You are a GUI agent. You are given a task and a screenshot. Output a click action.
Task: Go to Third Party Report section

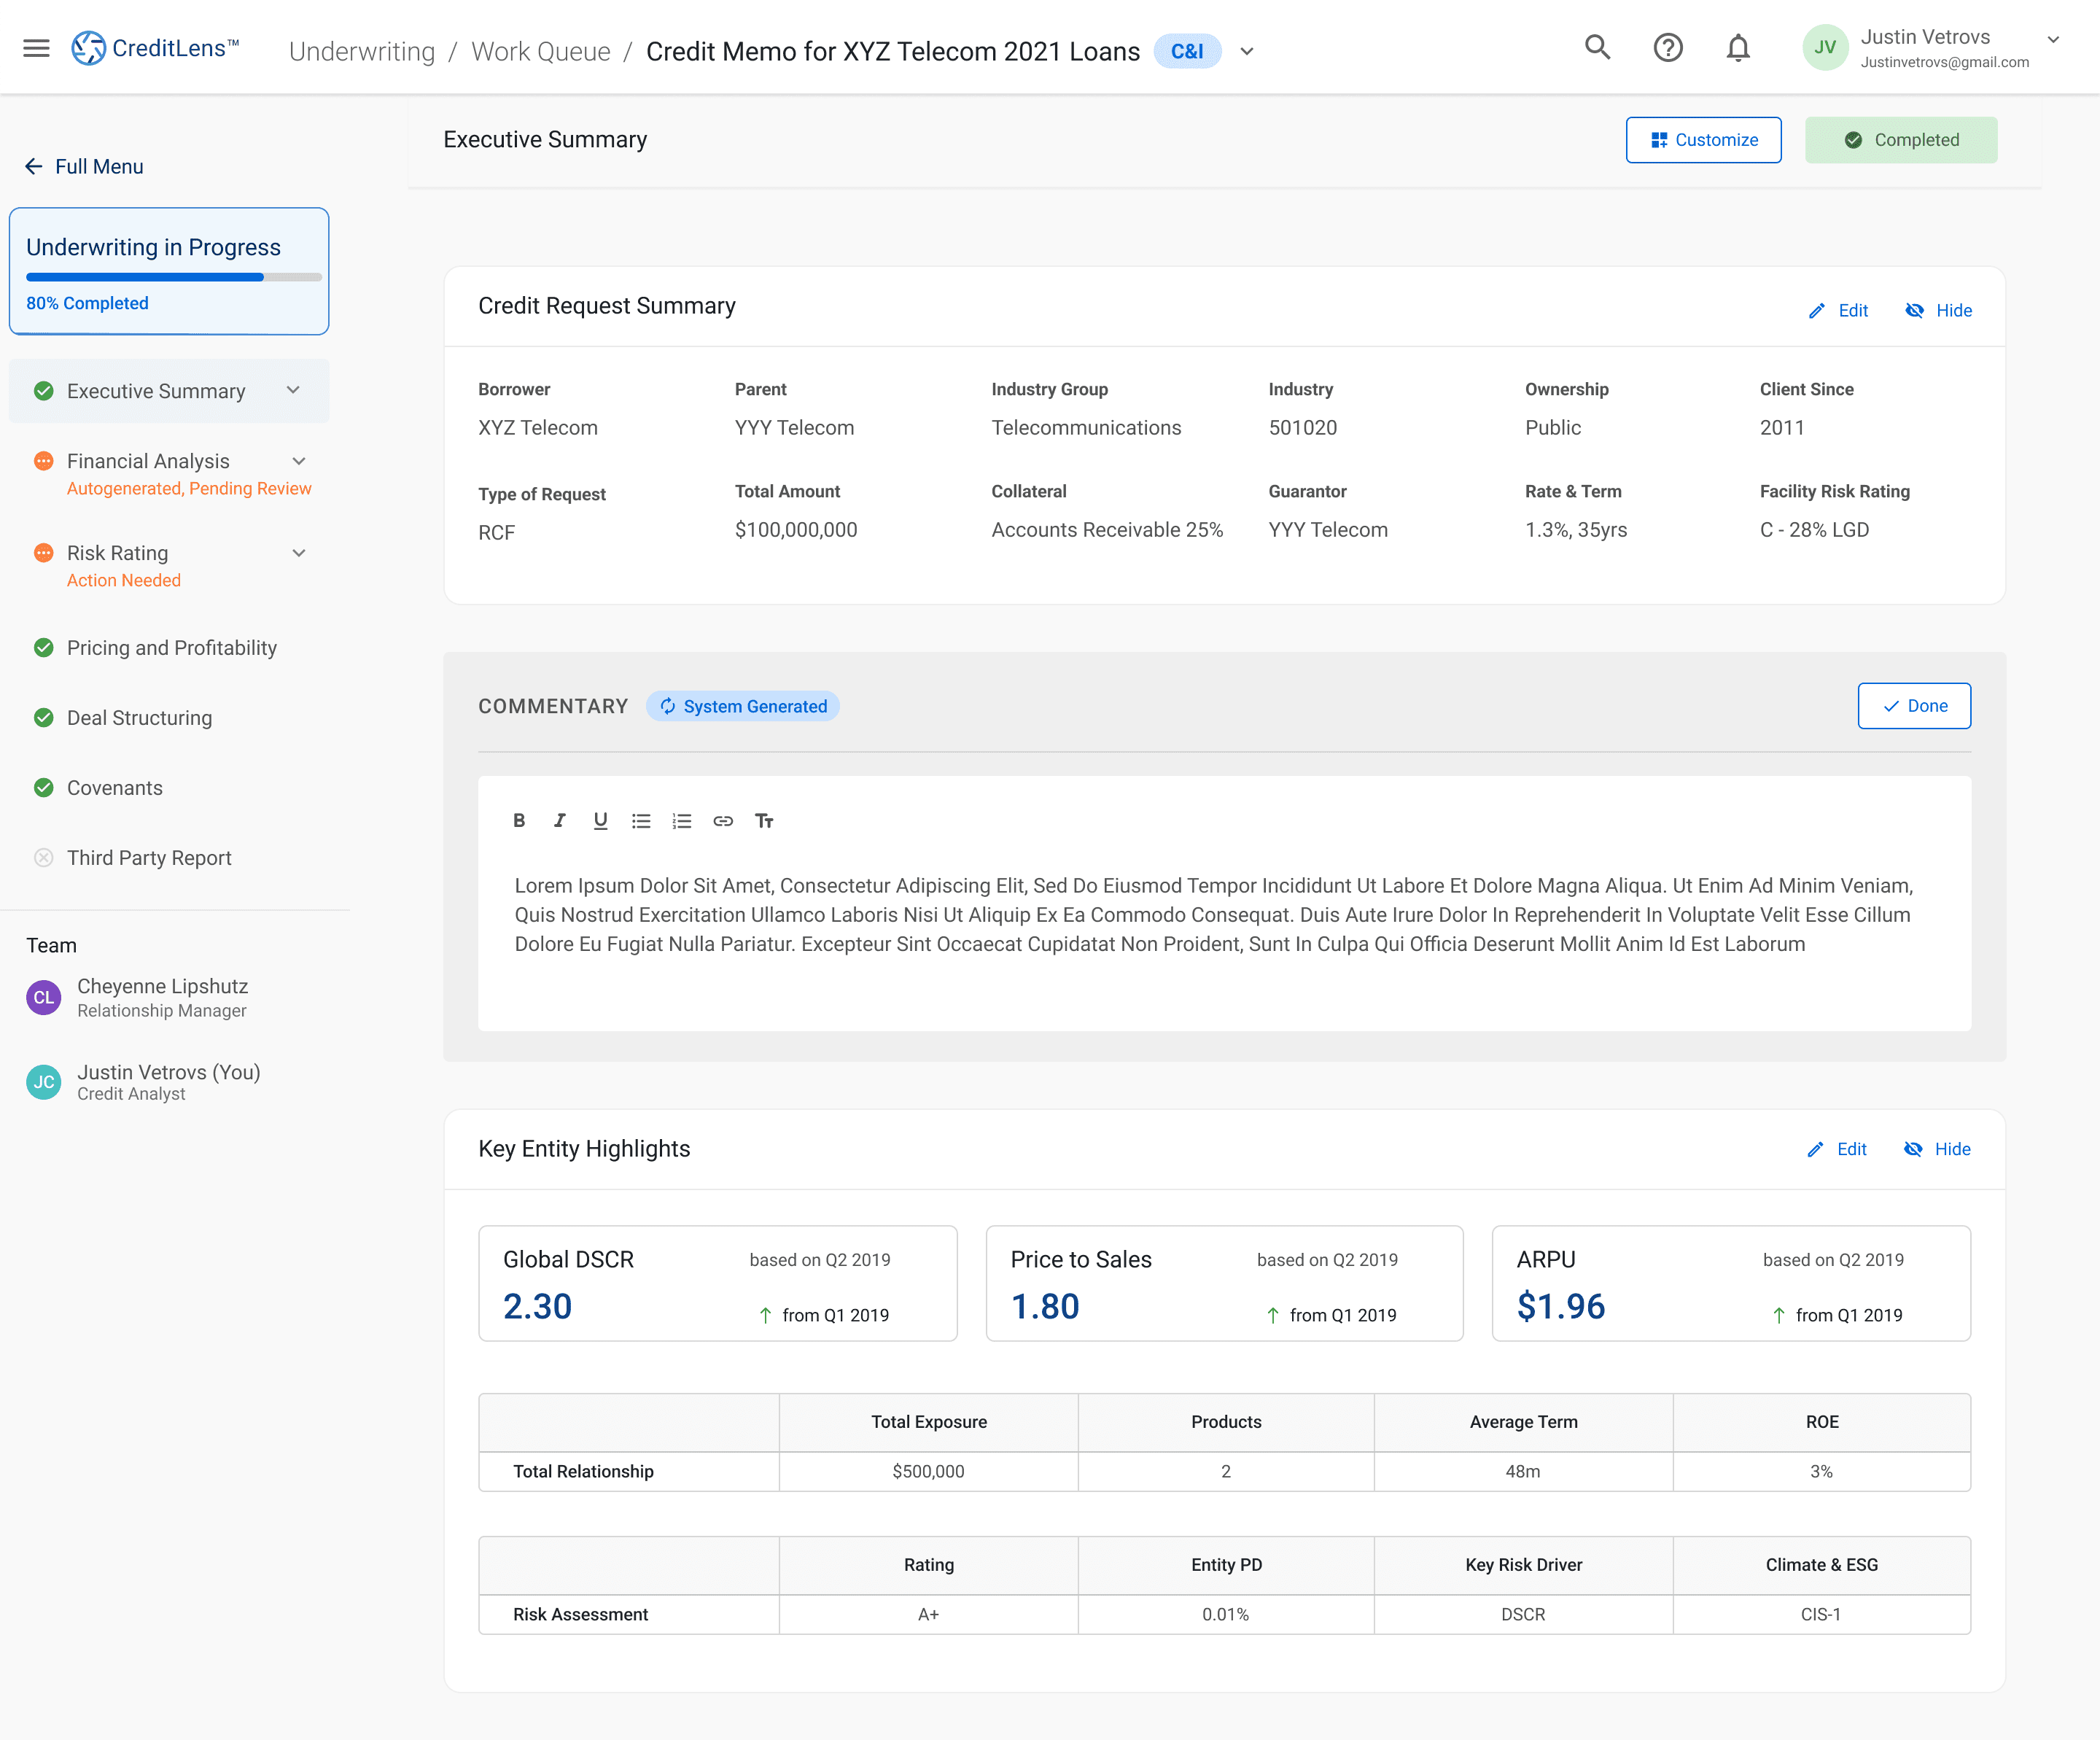tap(149, 858)
